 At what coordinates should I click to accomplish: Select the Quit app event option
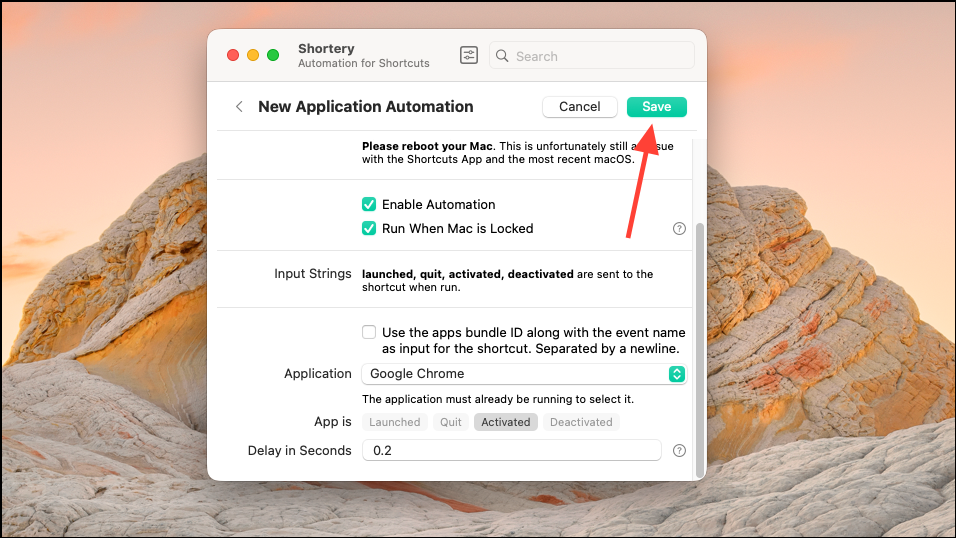pos(451,422)
